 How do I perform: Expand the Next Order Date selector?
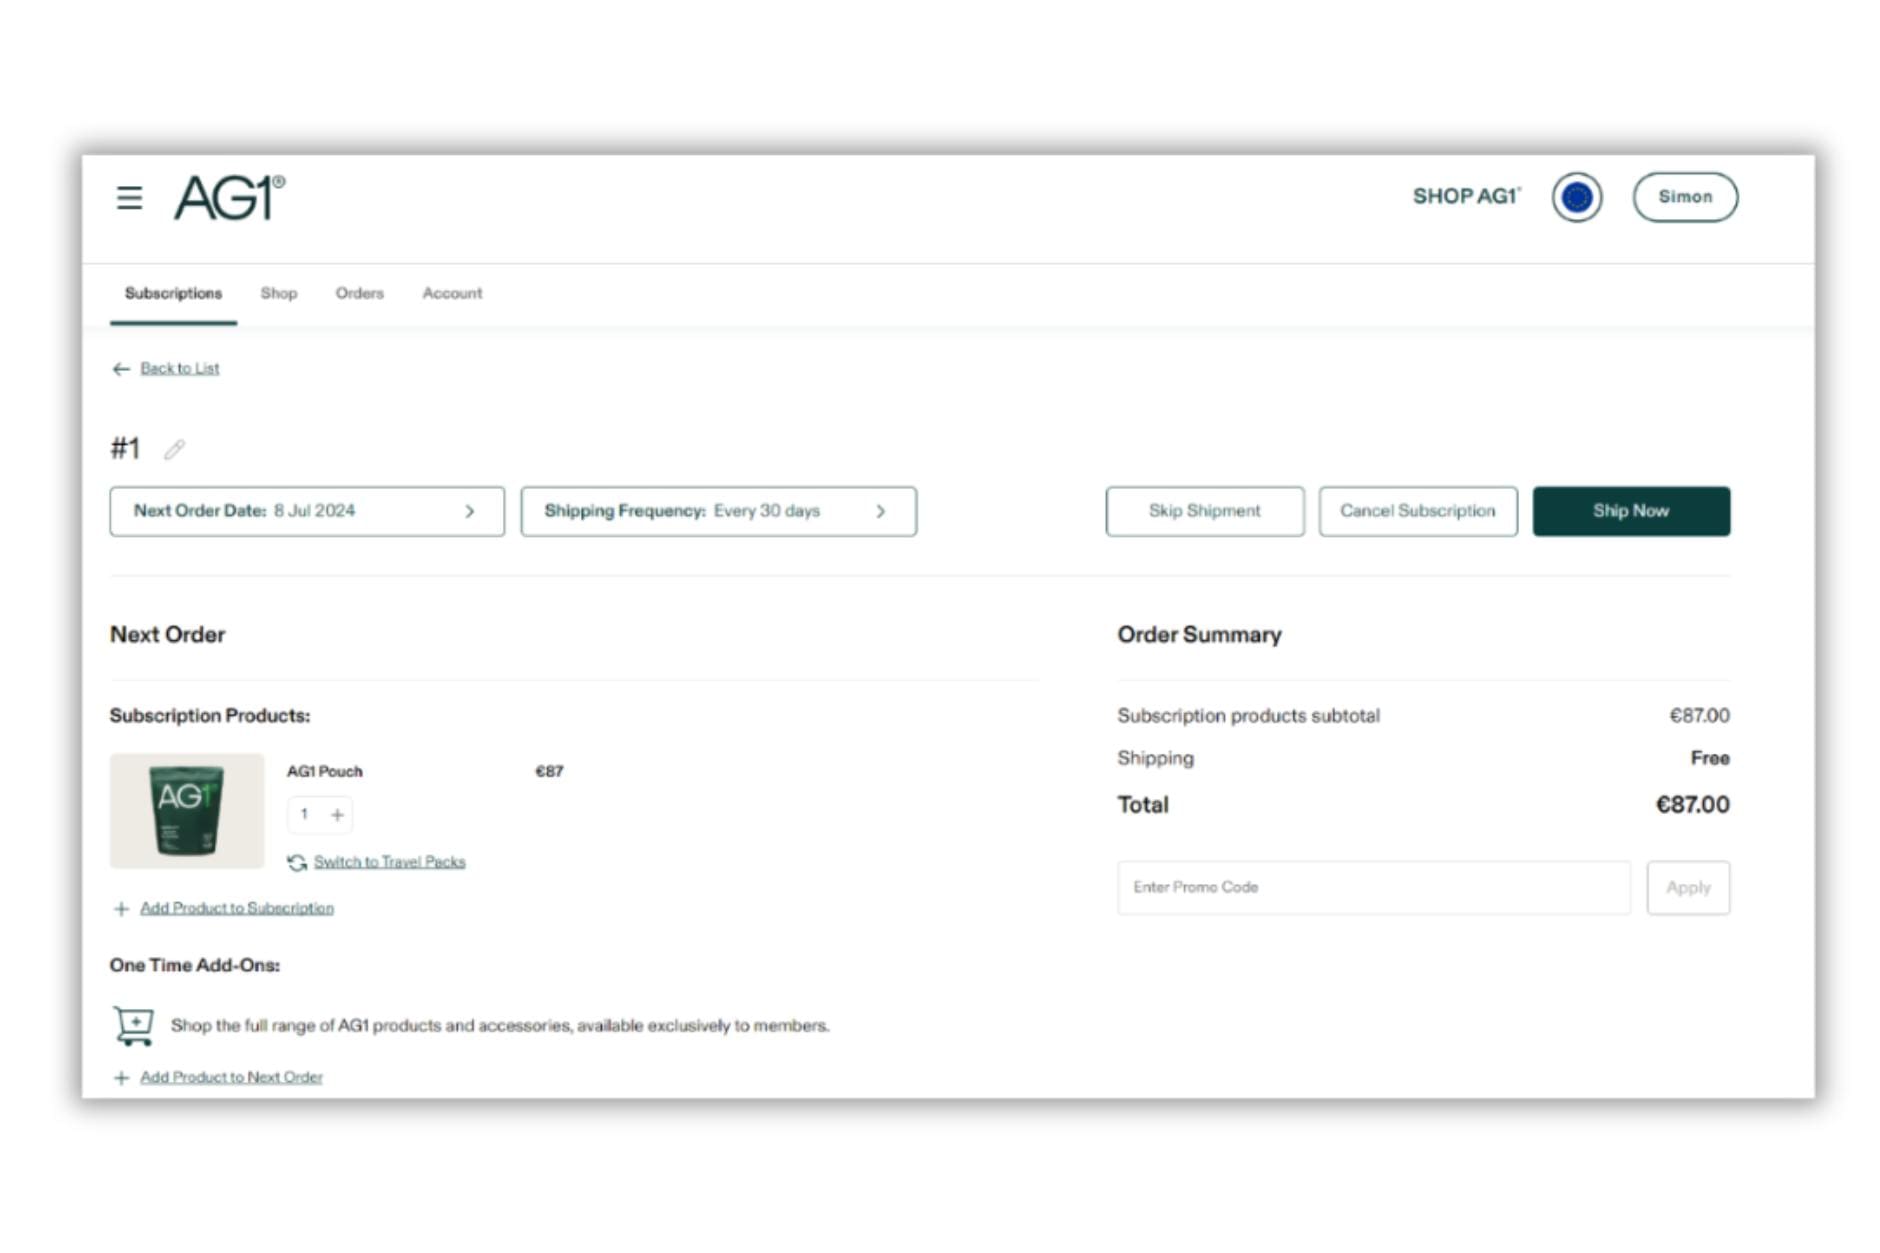307,512
